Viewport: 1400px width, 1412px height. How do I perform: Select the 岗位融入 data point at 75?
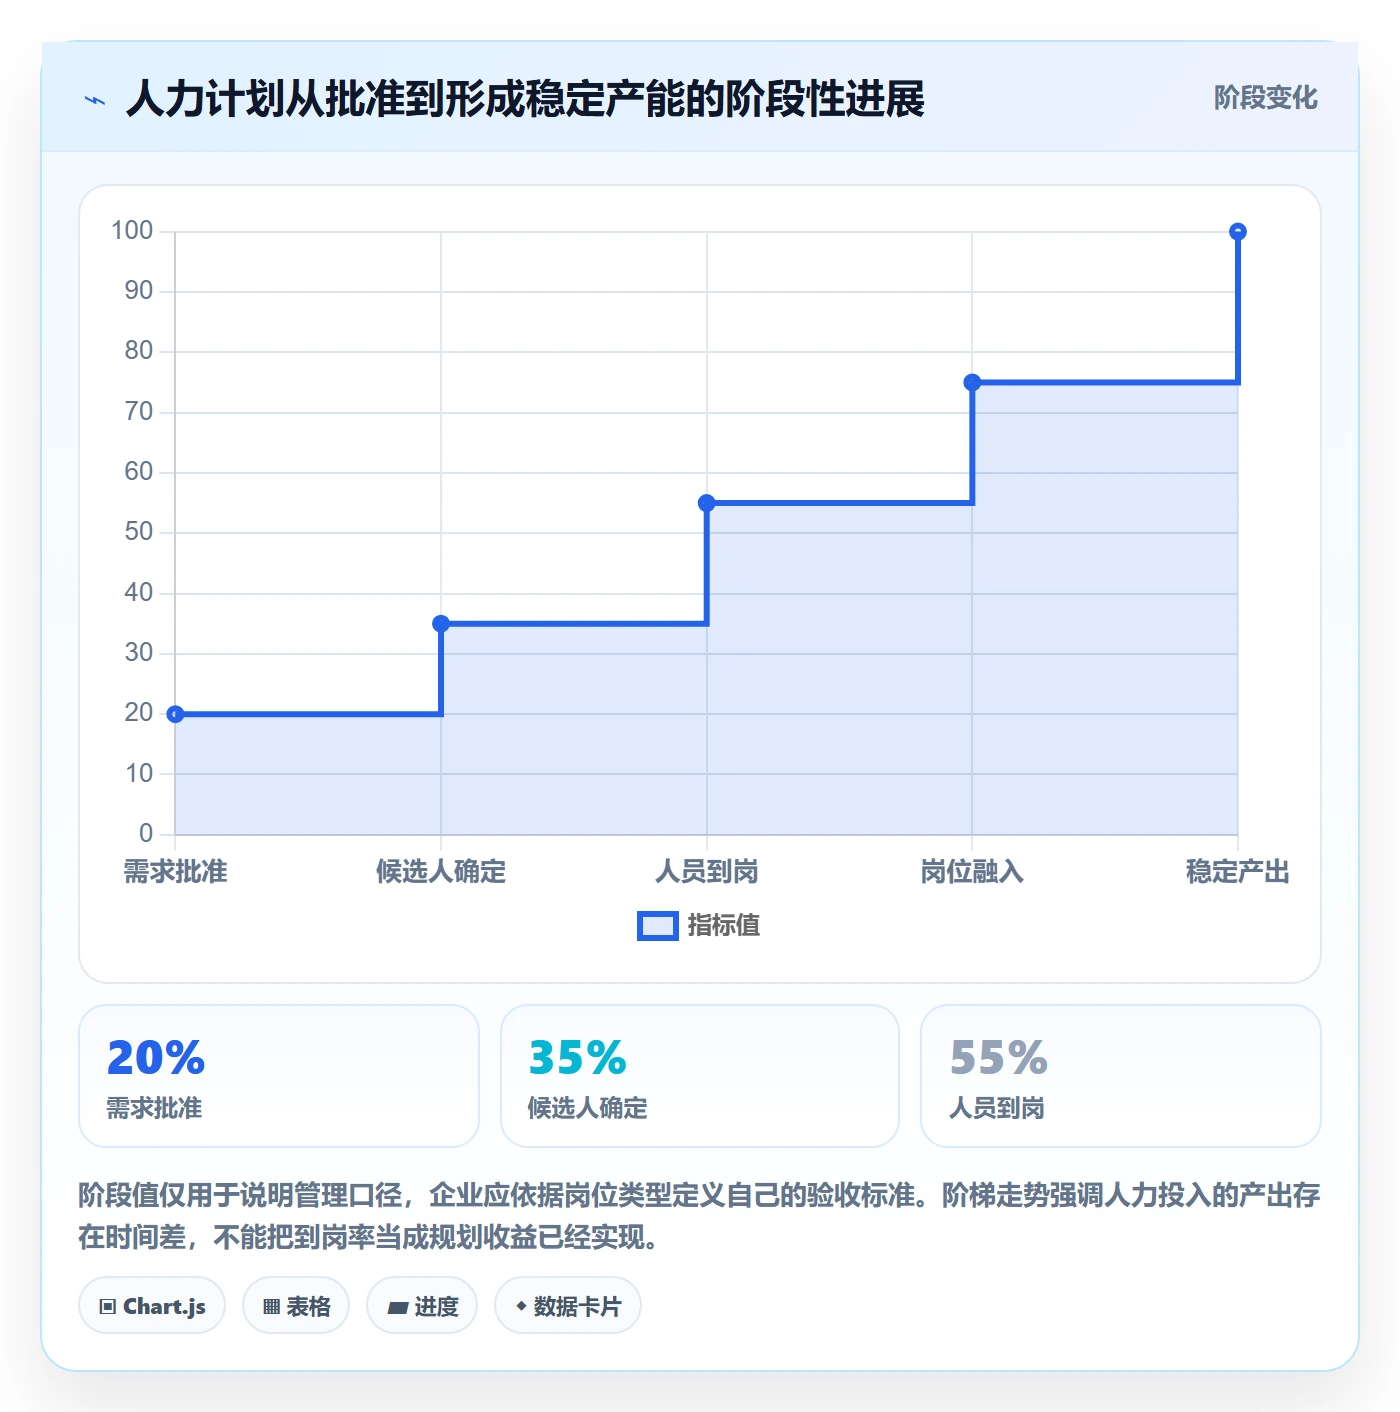point(972,382)
